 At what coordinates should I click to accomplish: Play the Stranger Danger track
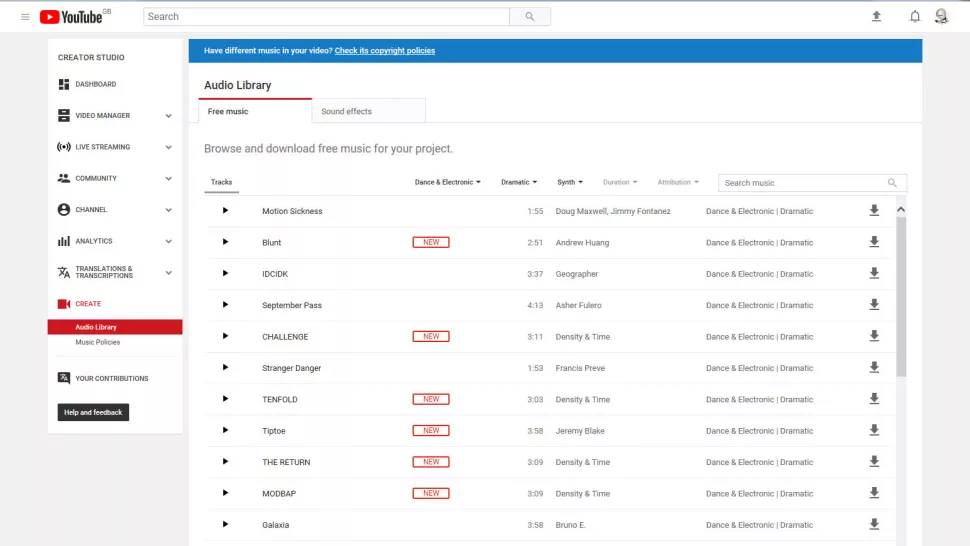225,367
